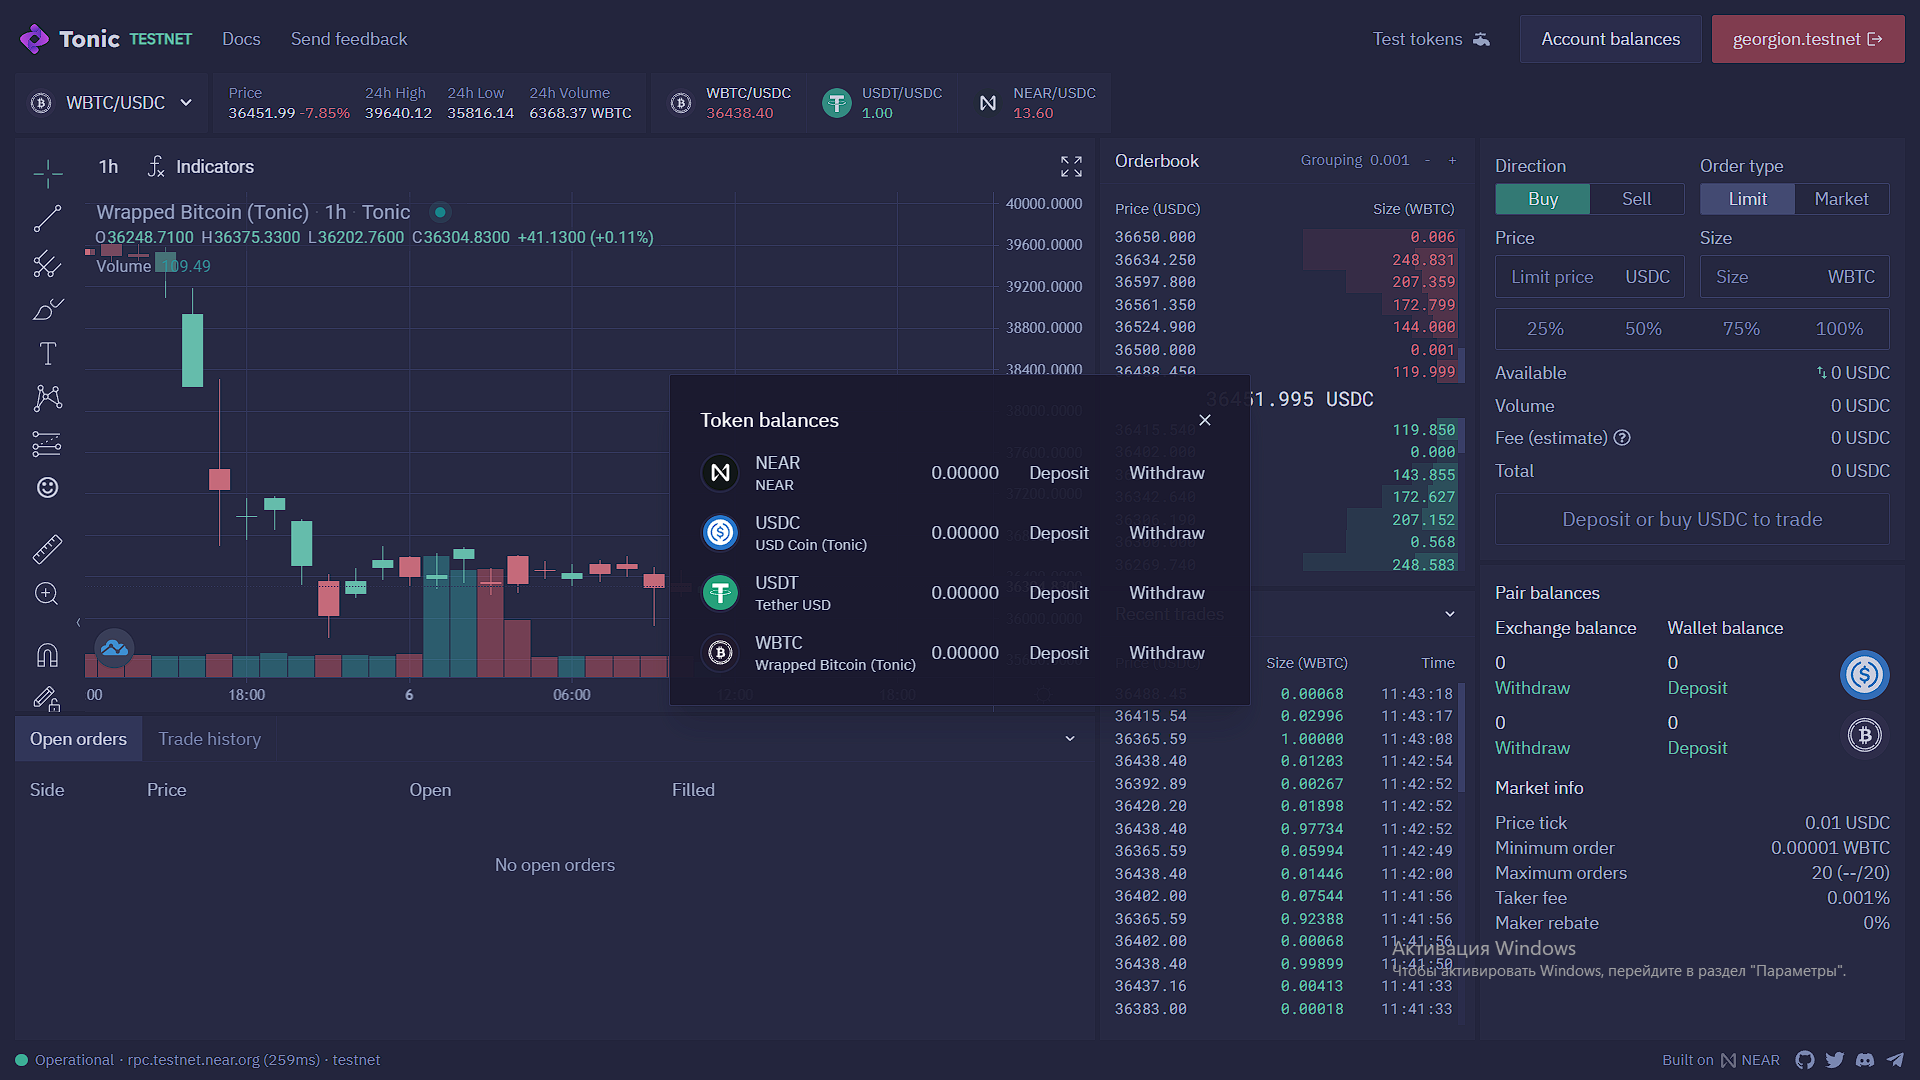Screen dimensions: 1920x1080
Task: Switch direction to Sell
Action: (x=1636, y=199)
